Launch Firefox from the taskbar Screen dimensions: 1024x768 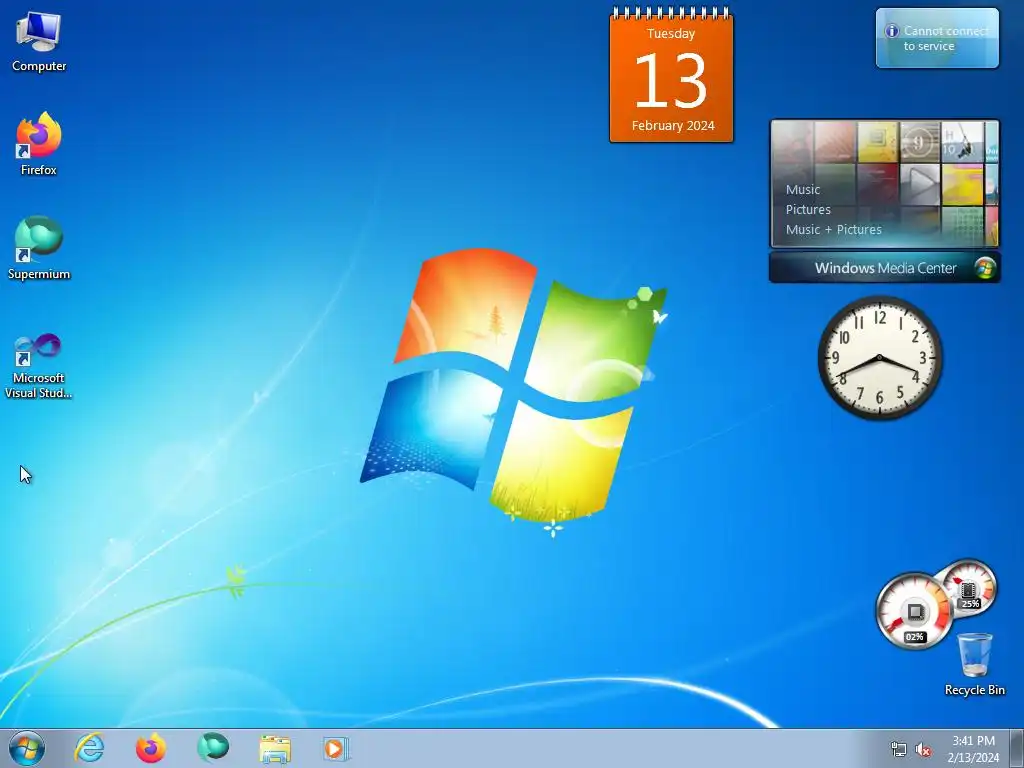[151, 748]
